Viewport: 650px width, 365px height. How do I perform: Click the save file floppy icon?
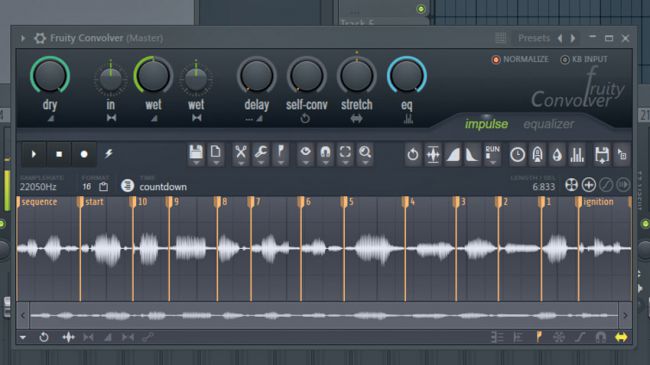(196, 154)
